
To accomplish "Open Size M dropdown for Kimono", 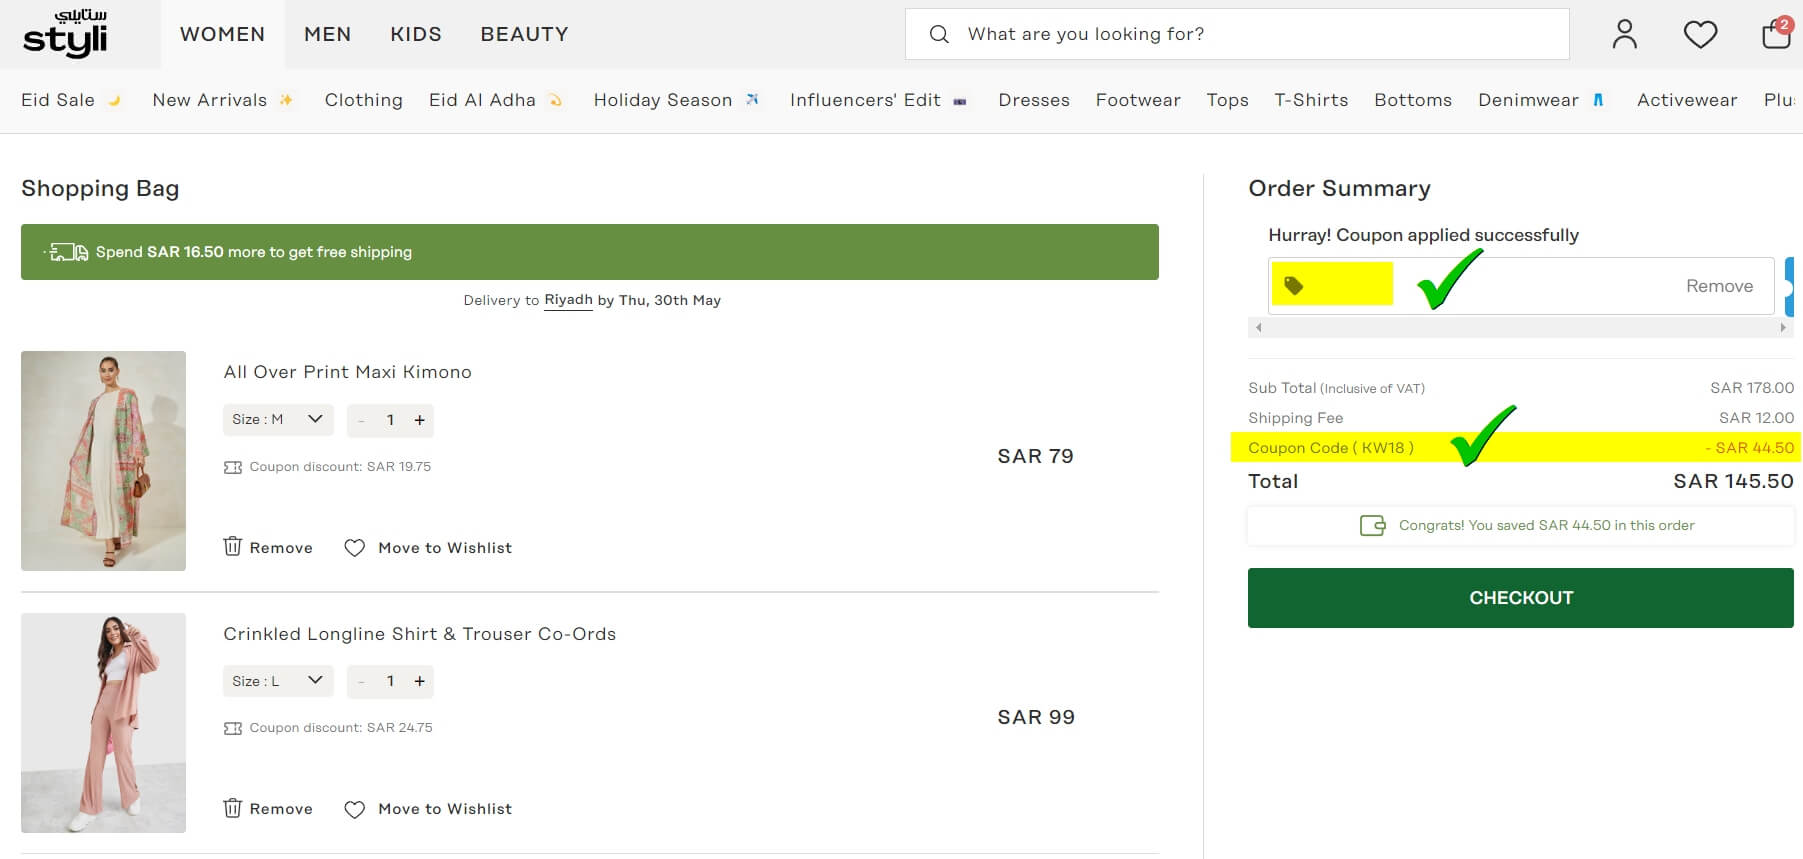I will [277, 420].
